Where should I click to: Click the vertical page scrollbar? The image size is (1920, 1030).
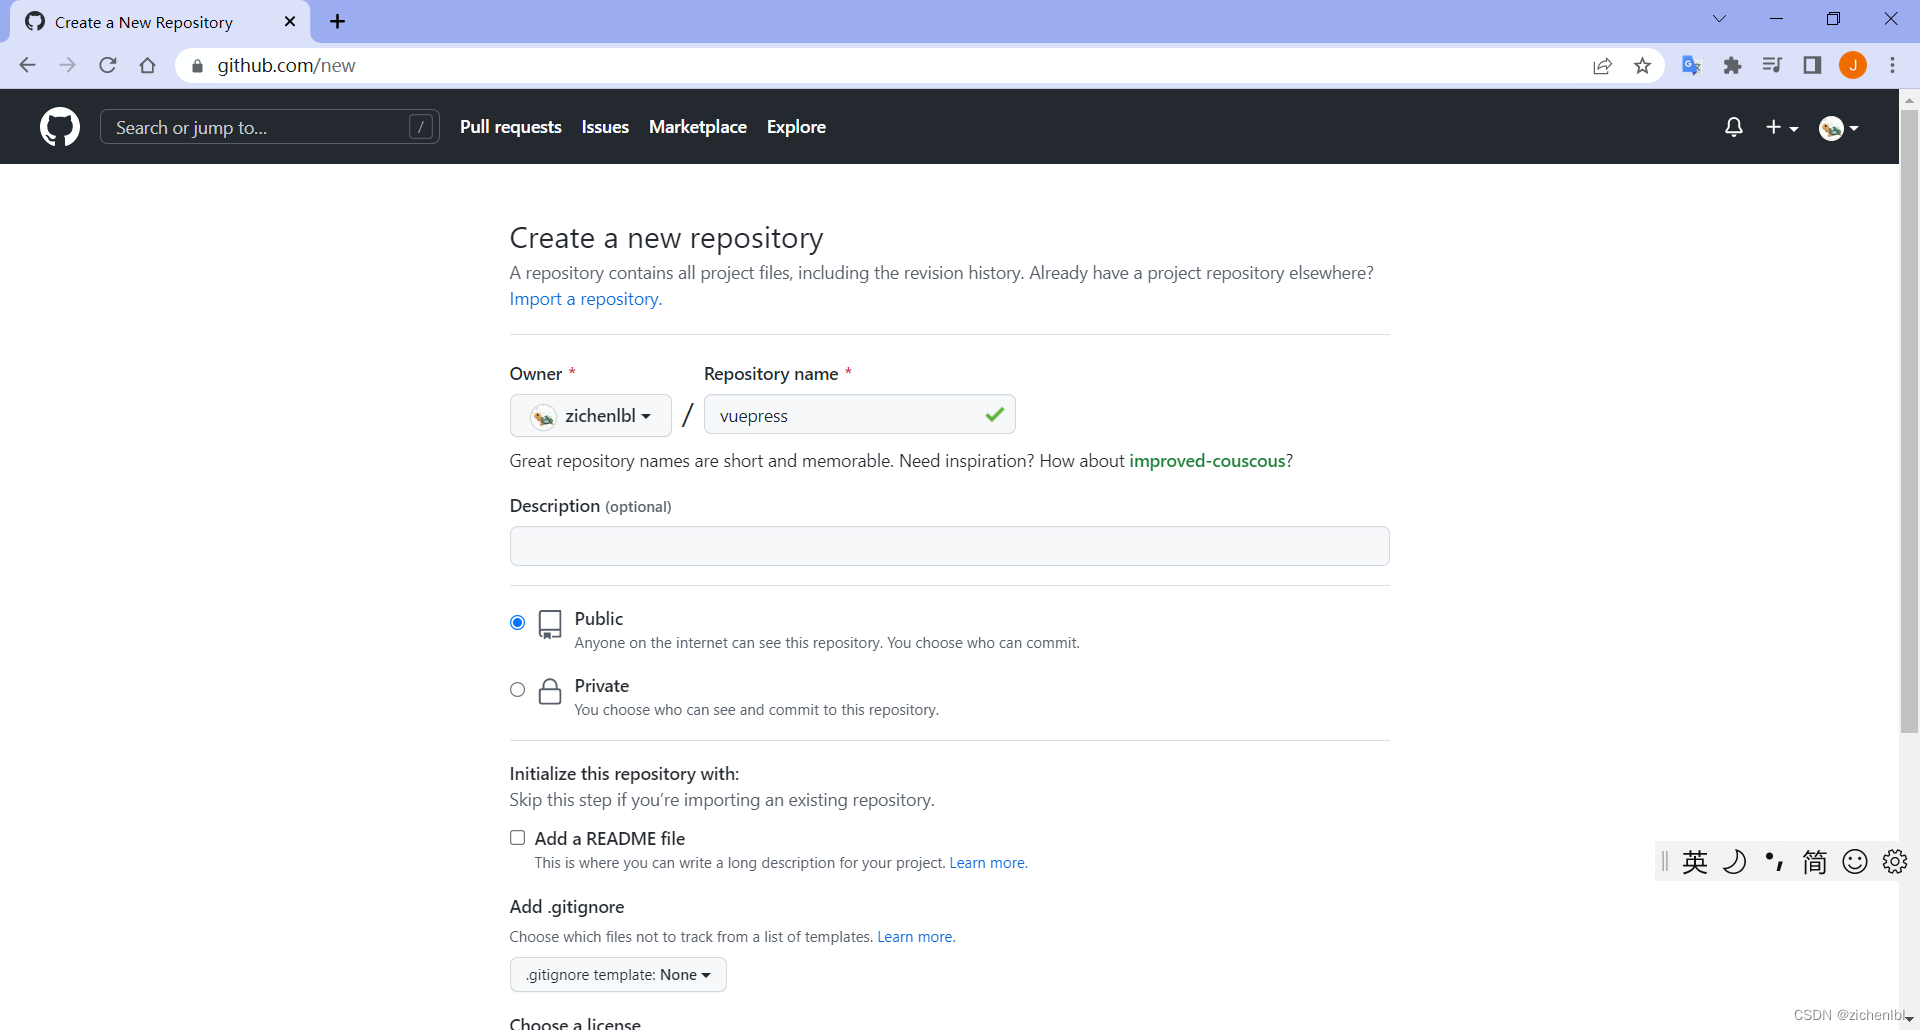[1909, 420]
